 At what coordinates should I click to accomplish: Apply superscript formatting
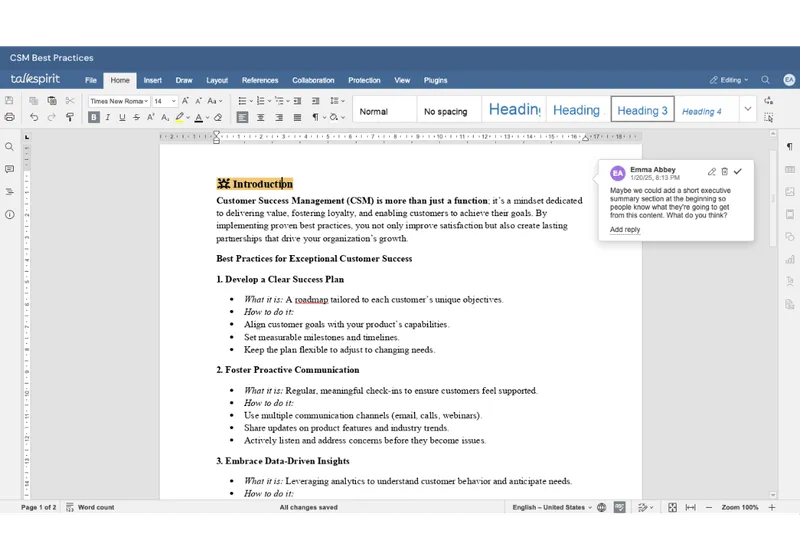click(x=151, y=117)
